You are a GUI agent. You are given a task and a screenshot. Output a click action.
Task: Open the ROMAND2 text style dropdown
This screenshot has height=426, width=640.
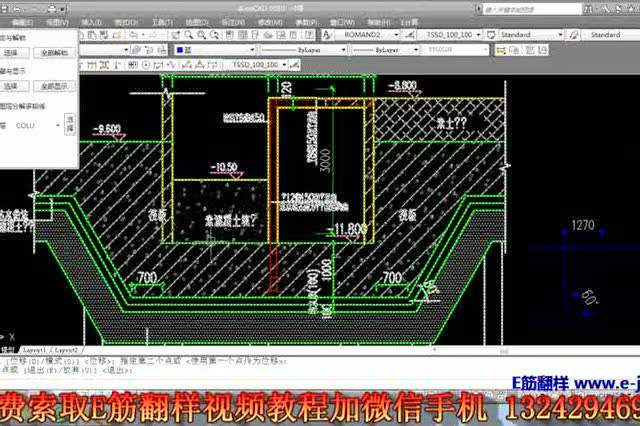coord(396,35)
